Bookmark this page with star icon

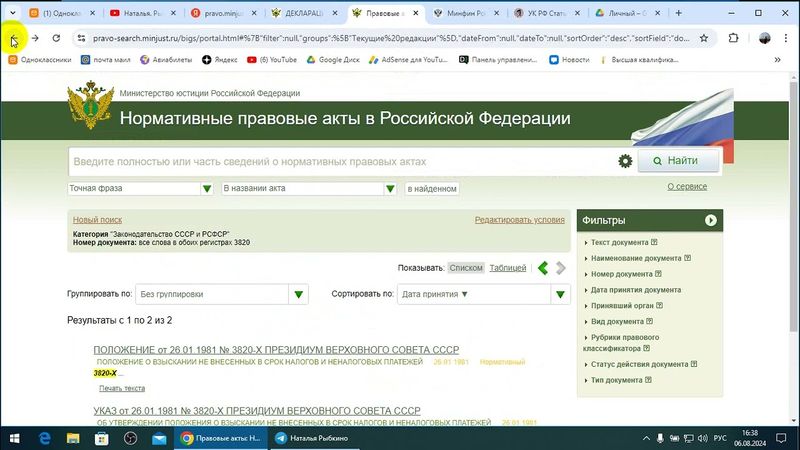tap(704, 38)
